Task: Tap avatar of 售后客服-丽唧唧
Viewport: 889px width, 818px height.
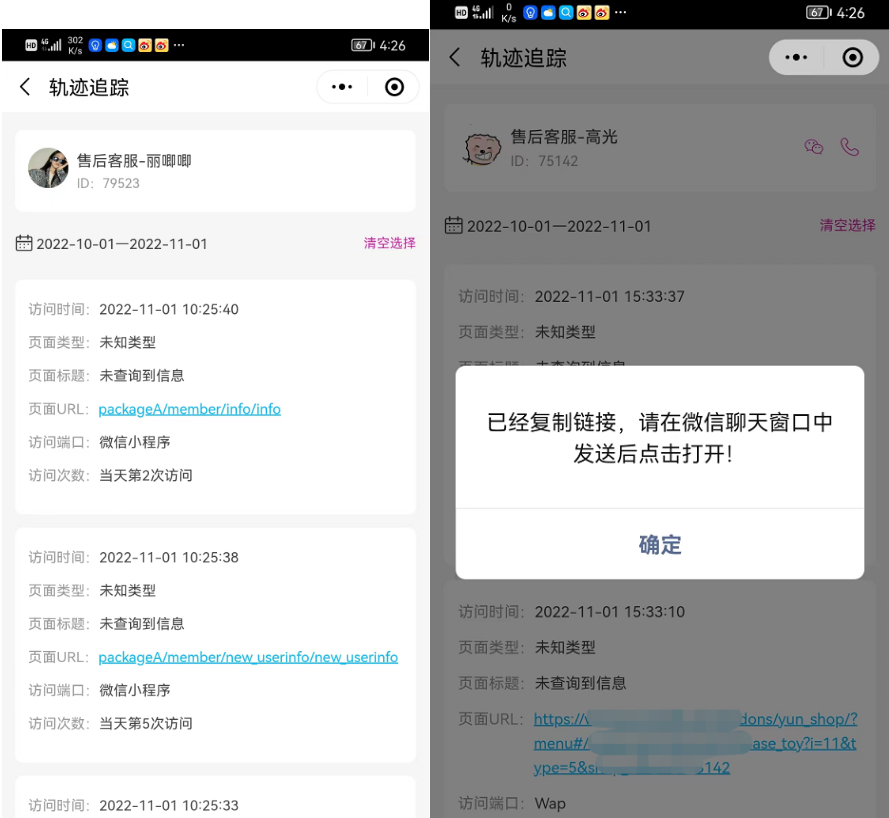Action: 48,169
